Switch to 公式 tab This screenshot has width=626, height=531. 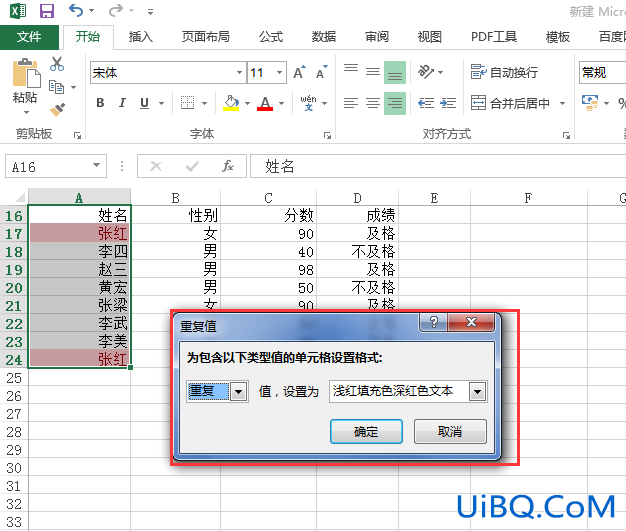(x=271, y=37)
